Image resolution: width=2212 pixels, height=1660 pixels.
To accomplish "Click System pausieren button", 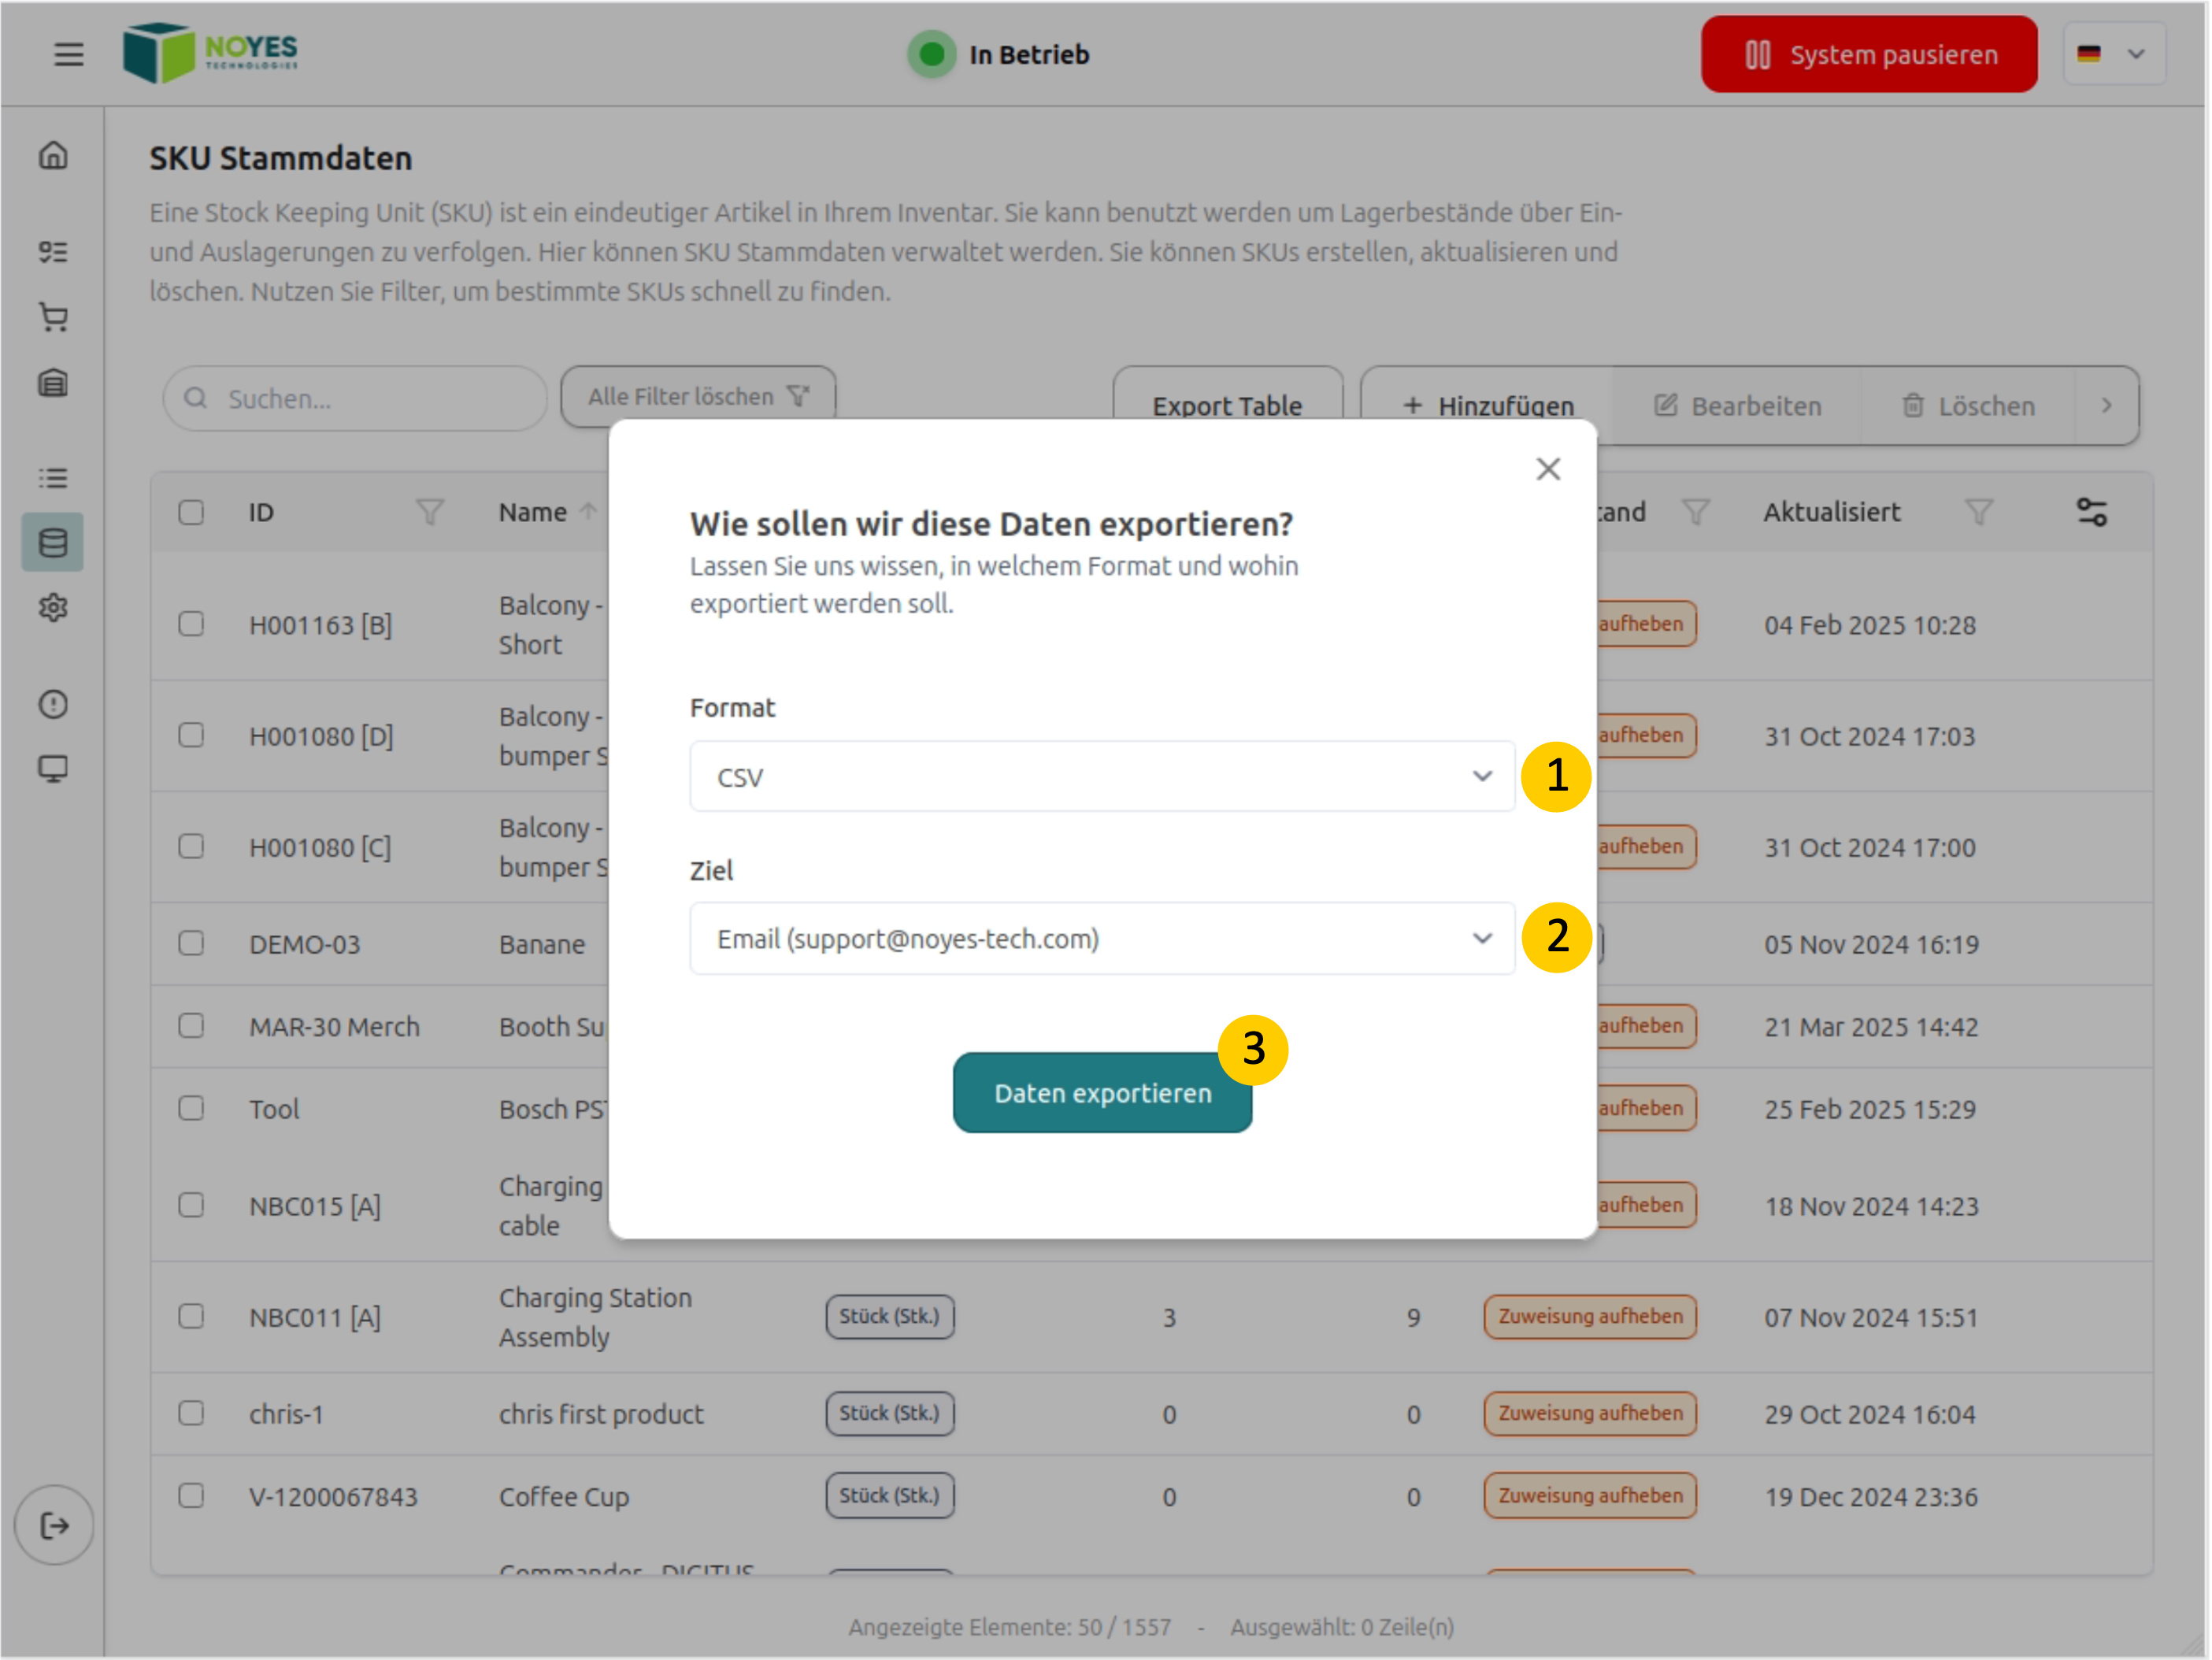I will (x=1869, y=54).
